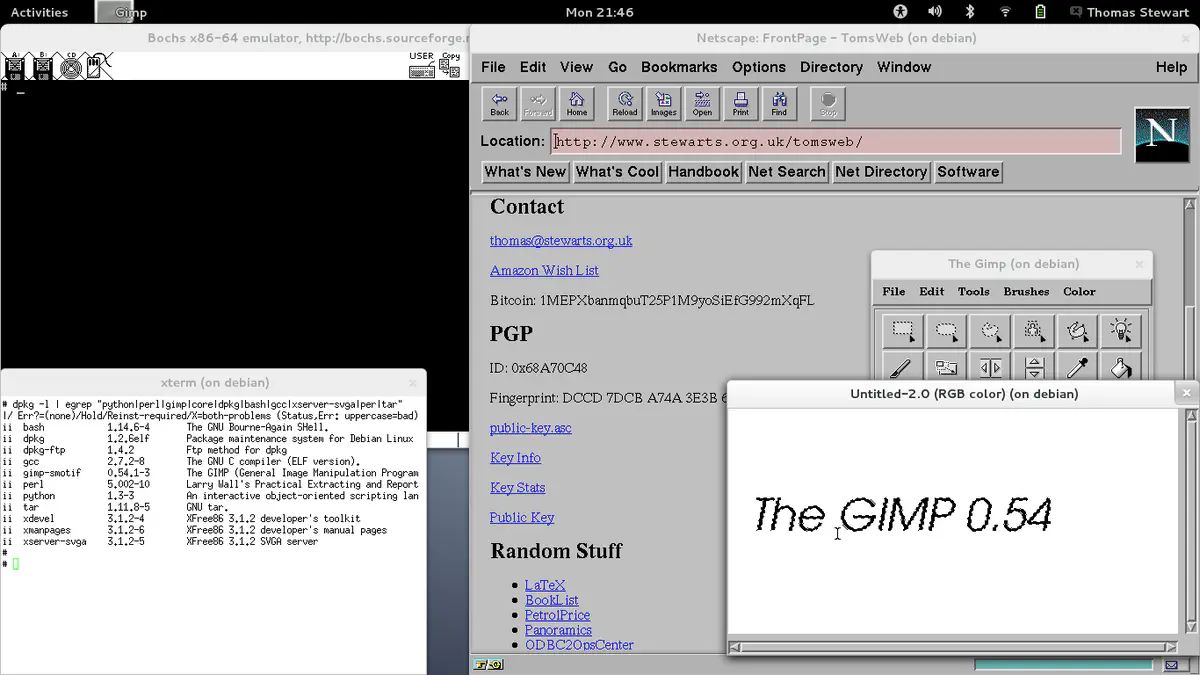Click the Net Search directory button

[786, 172]
